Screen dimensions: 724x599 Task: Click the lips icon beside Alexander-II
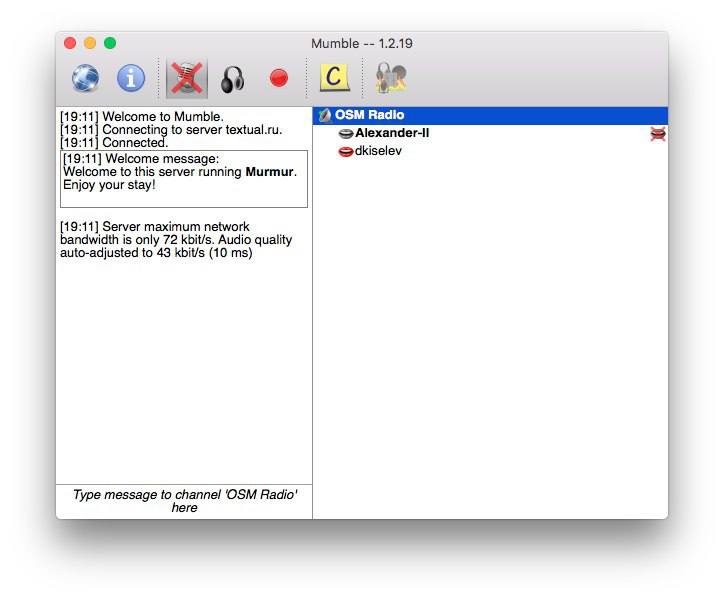point(346,134)
